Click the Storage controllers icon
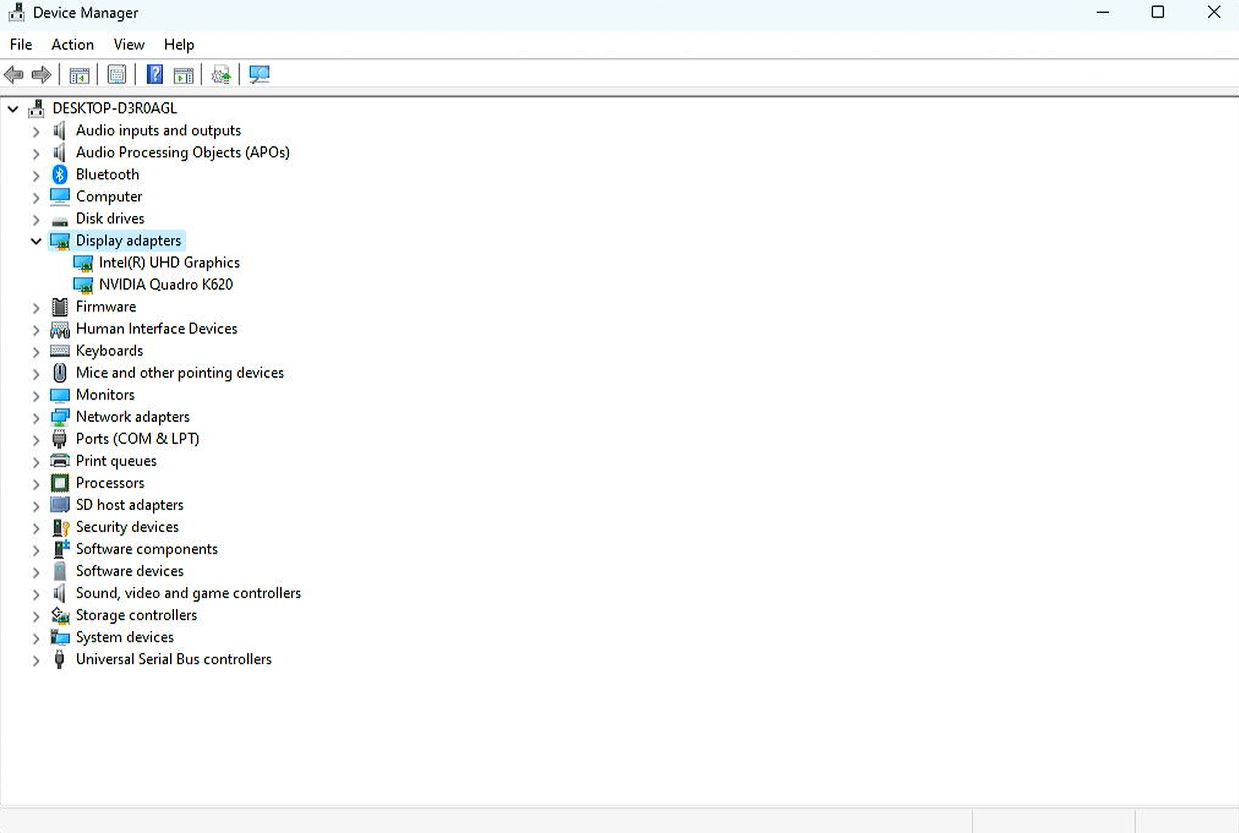 [x=60, y=615]
